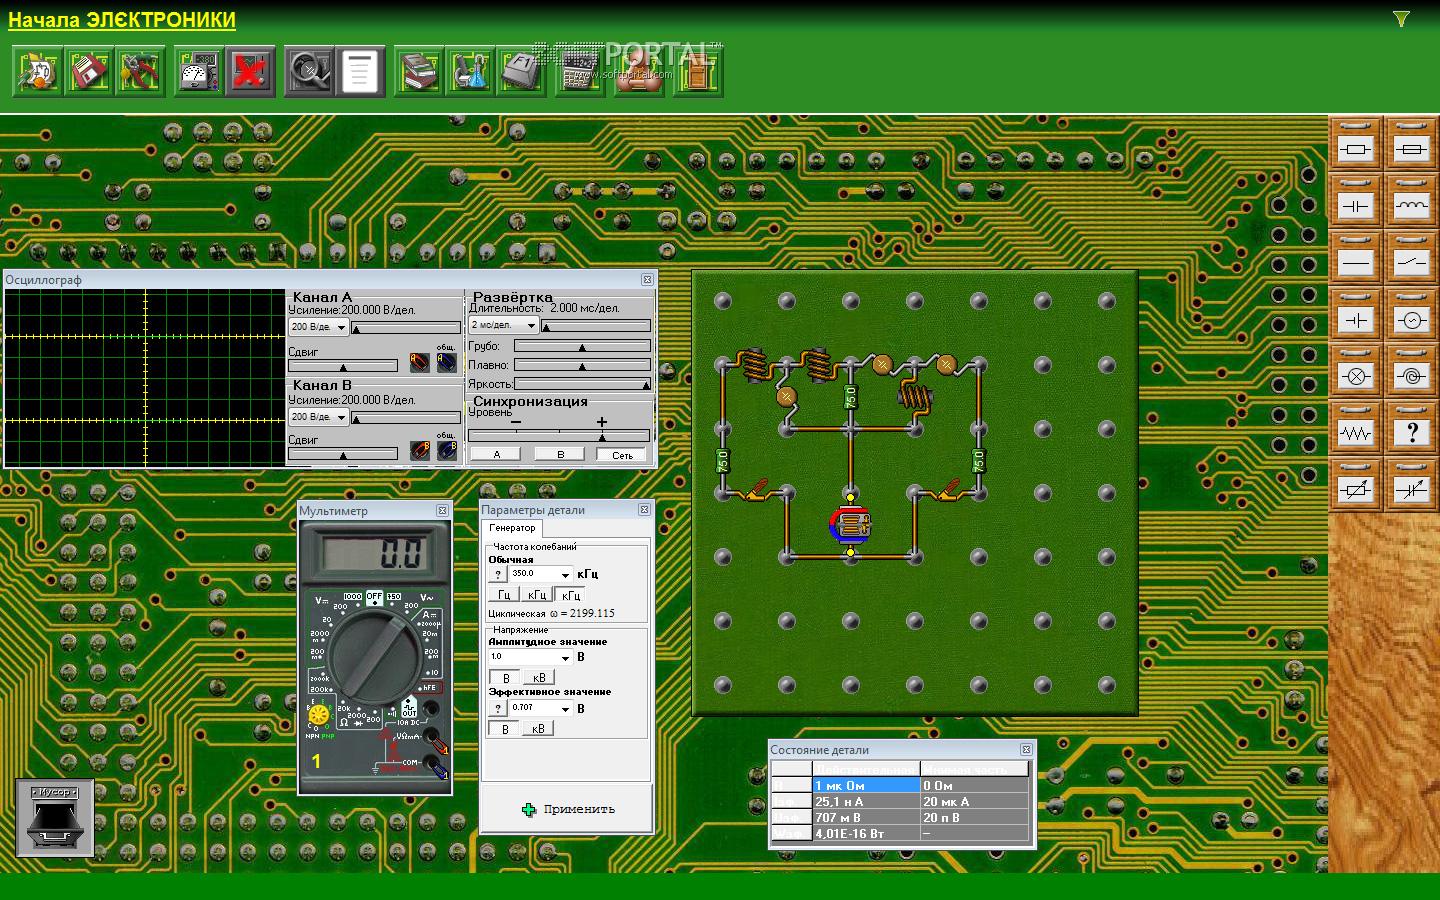Viewport: 1440px width, 900px height.
Task: Pick the switch component drawer
Action: [1411, 259]
